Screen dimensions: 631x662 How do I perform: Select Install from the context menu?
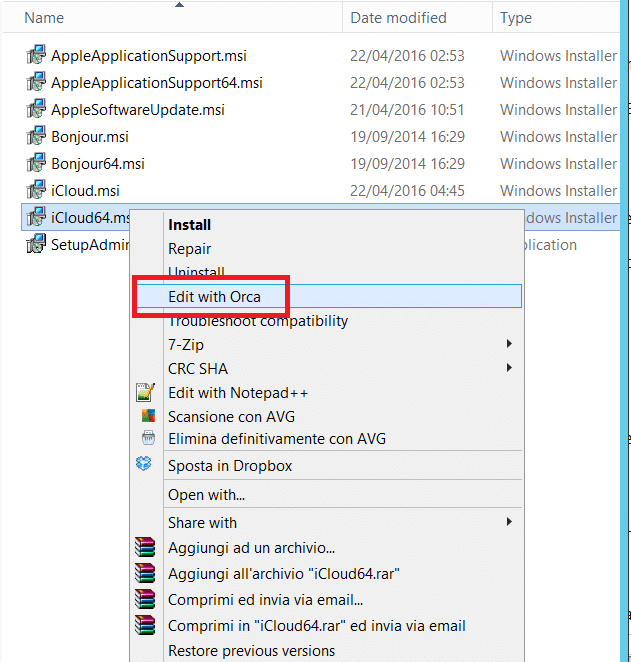189,225
